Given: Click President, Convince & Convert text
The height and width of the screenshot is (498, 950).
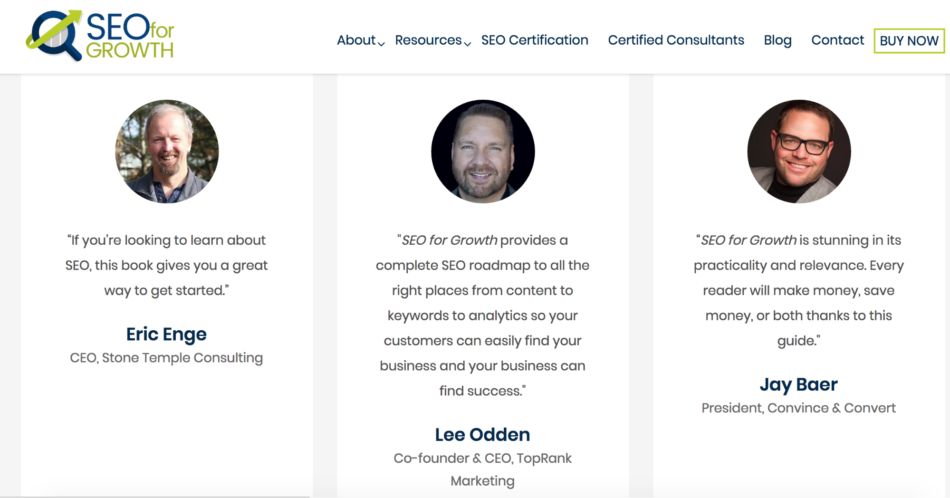Looking at the screenshot, I should coord(798,408).
